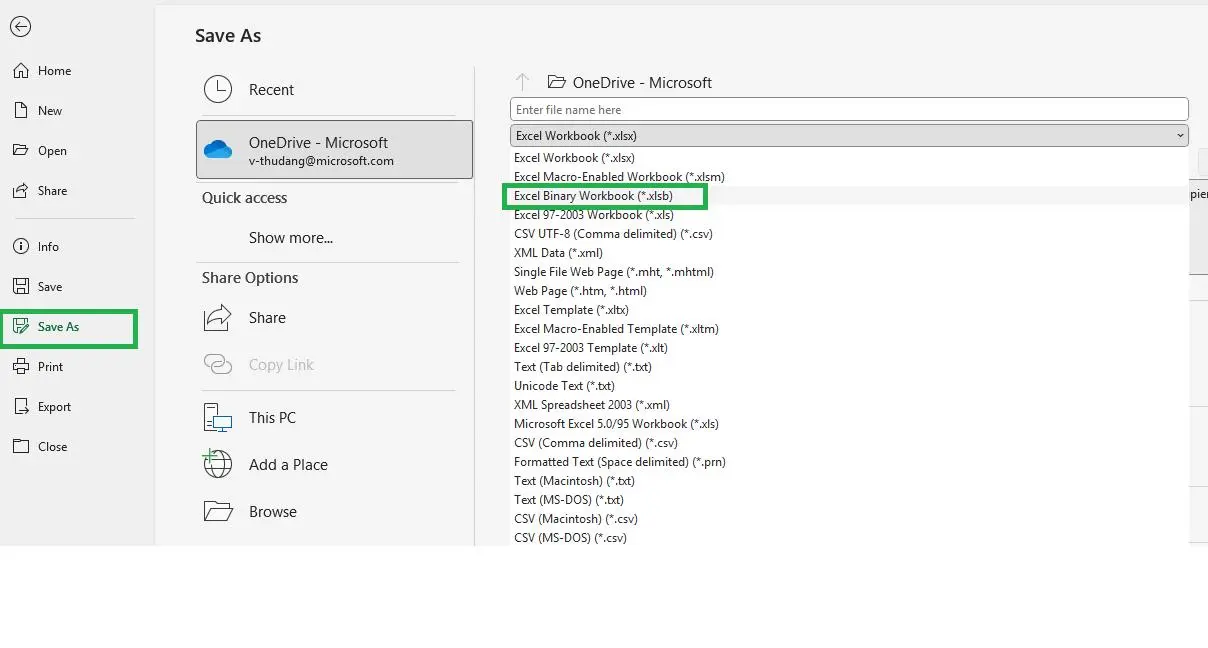The height and width of the screenshot is (648, 1208).
Task: Click Browse to pick a folder
Action: click(273, 512)
